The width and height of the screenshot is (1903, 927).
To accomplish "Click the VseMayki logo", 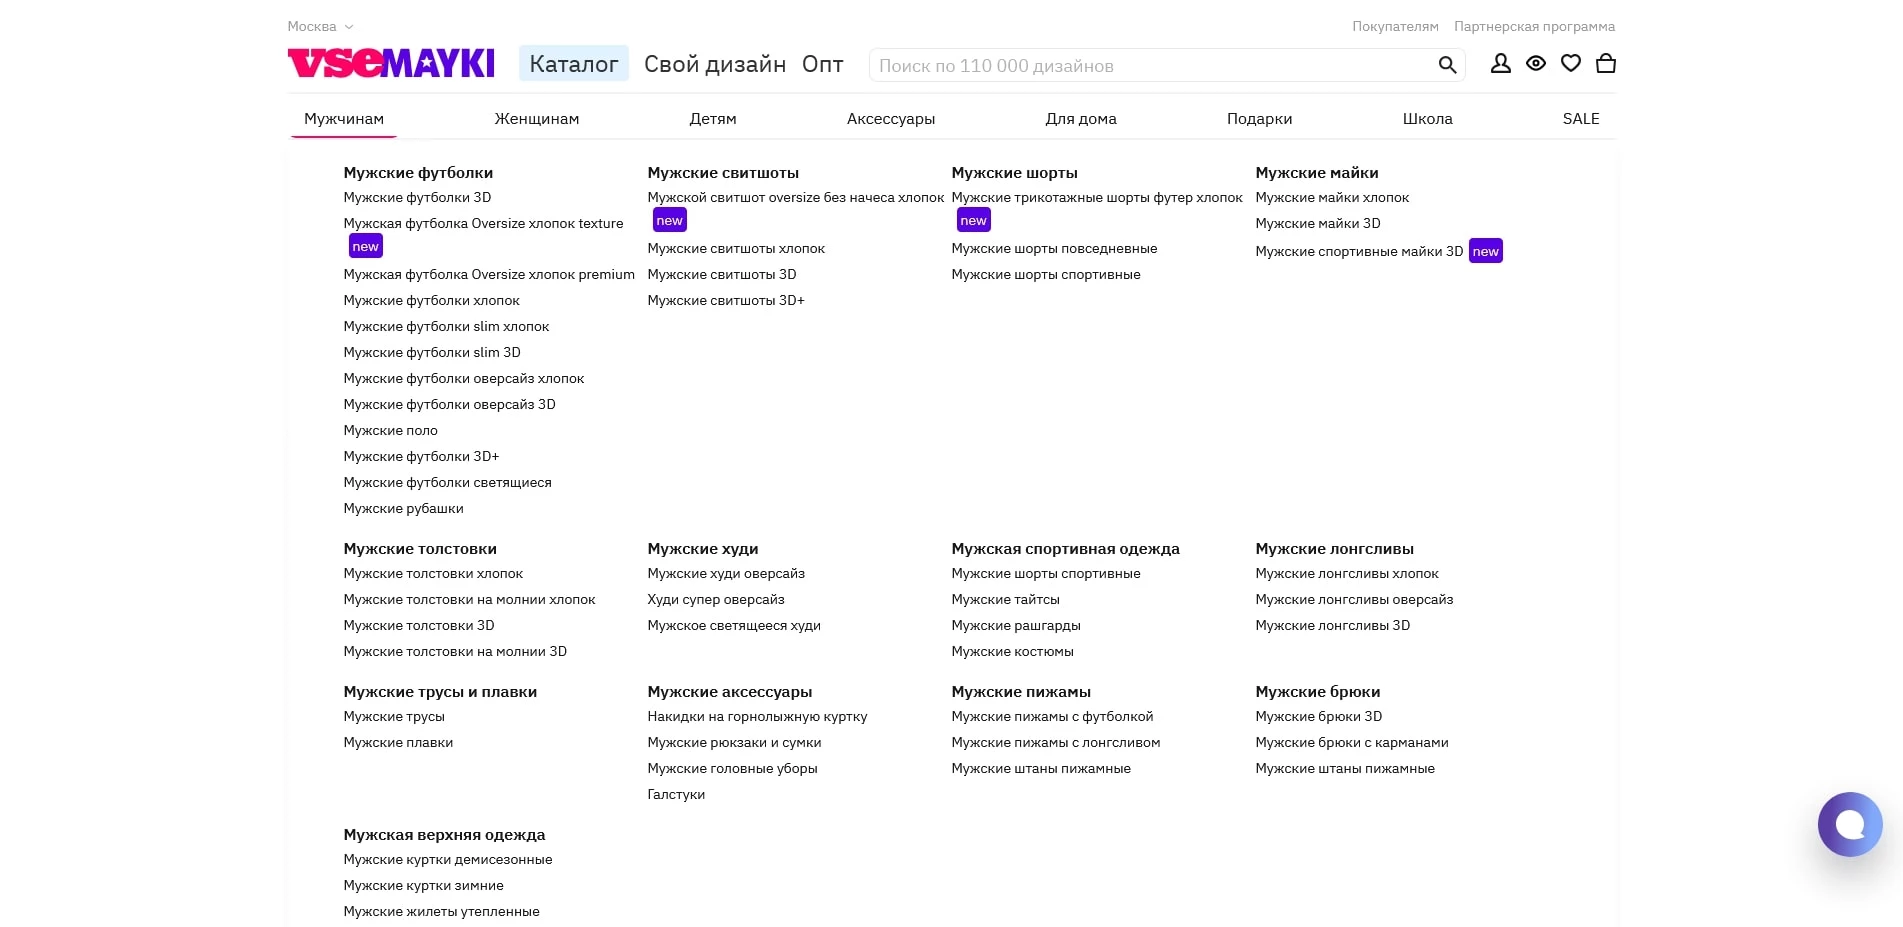I will point(391,63).
